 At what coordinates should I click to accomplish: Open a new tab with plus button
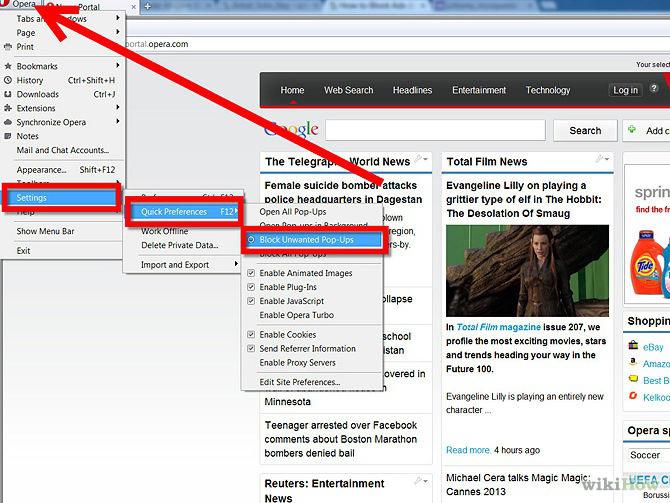point(147,6)
